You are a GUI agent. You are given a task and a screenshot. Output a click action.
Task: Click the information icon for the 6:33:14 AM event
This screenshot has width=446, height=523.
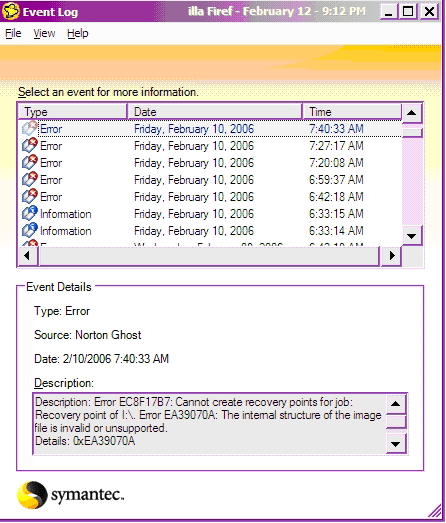pos(30,230)
